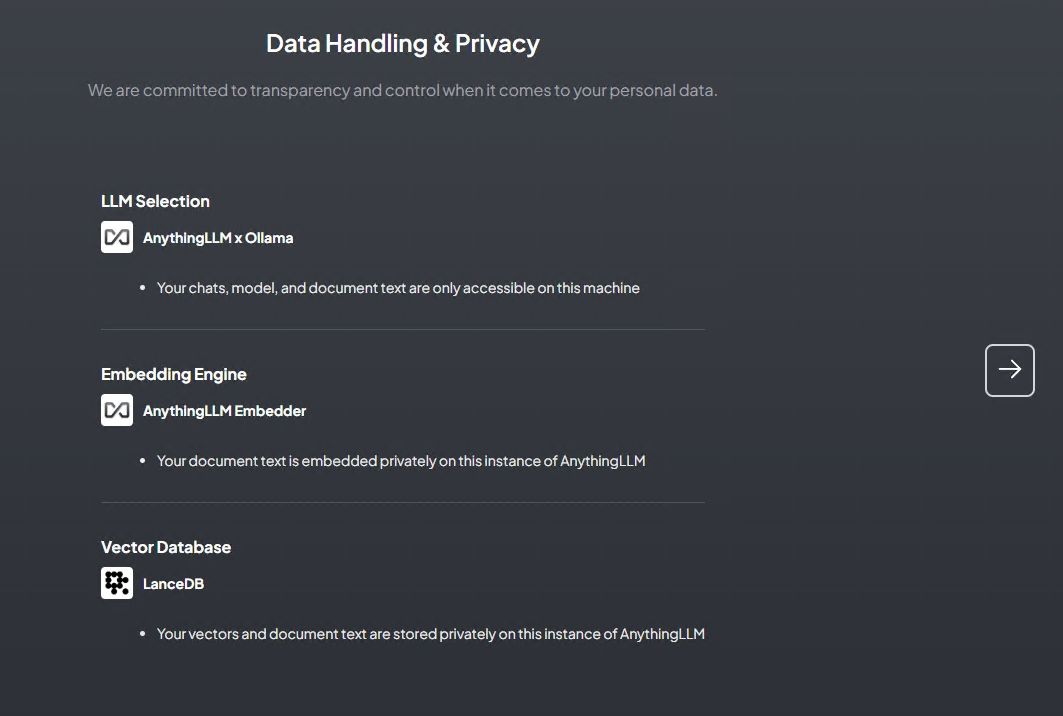The image size is (1063, 716).
Task: Click the divider line below LLM Selection
Action: pyautogui.click(x=402, y=328)
